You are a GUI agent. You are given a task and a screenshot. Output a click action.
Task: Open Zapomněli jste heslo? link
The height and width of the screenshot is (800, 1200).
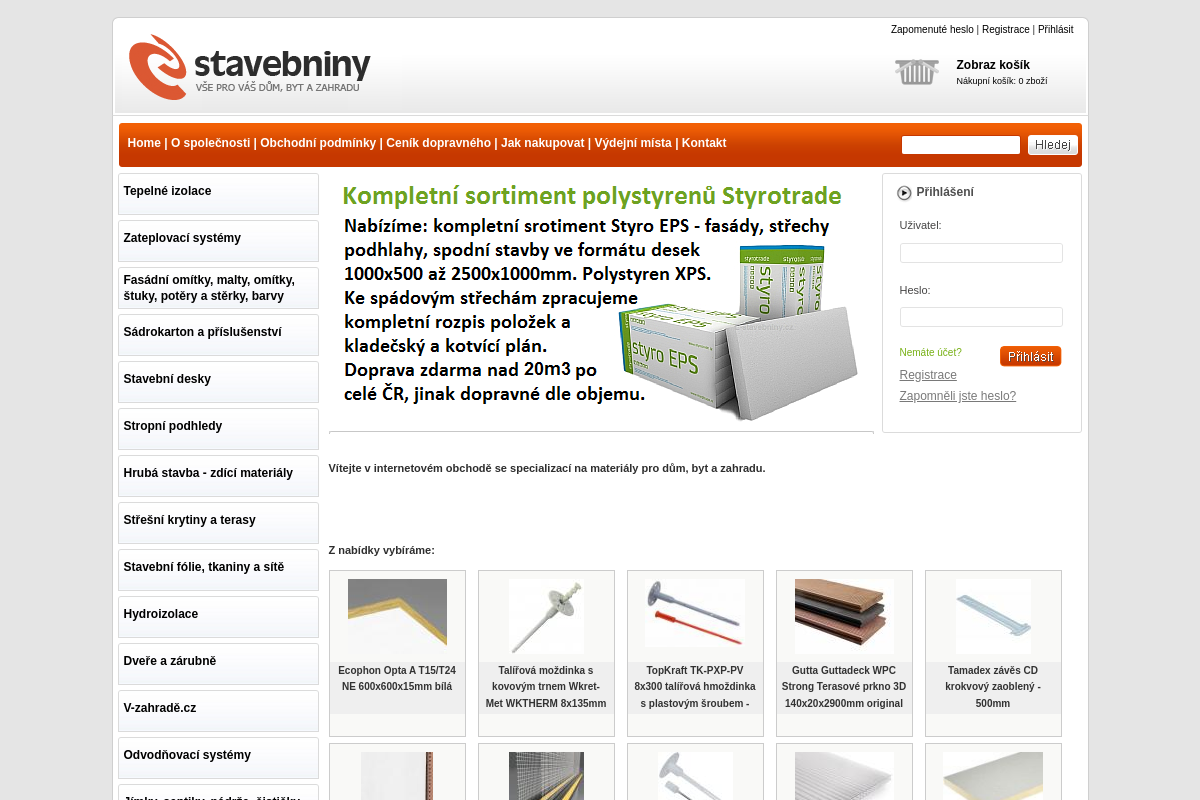click(x=957, y=396)
